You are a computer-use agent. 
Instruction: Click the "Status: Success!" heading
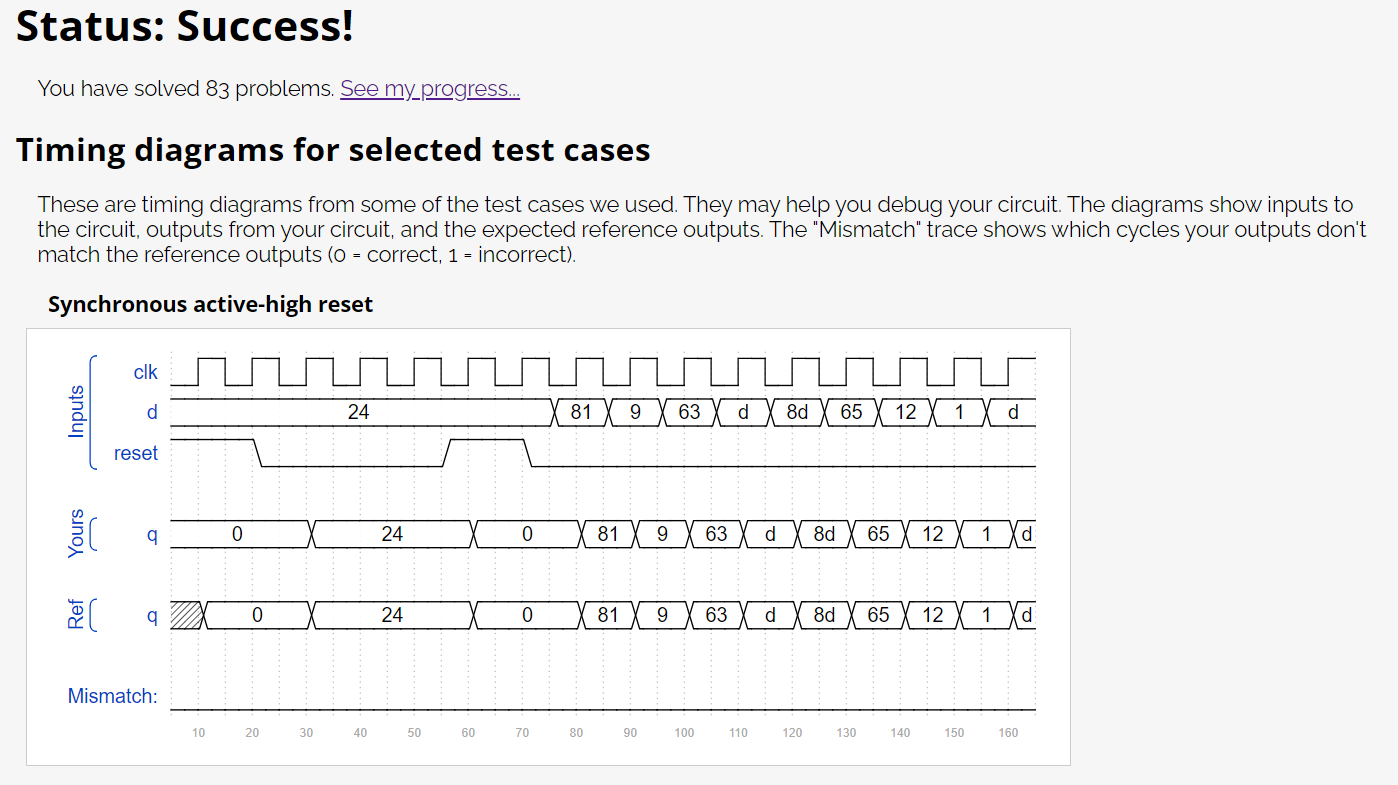point(185,26)
